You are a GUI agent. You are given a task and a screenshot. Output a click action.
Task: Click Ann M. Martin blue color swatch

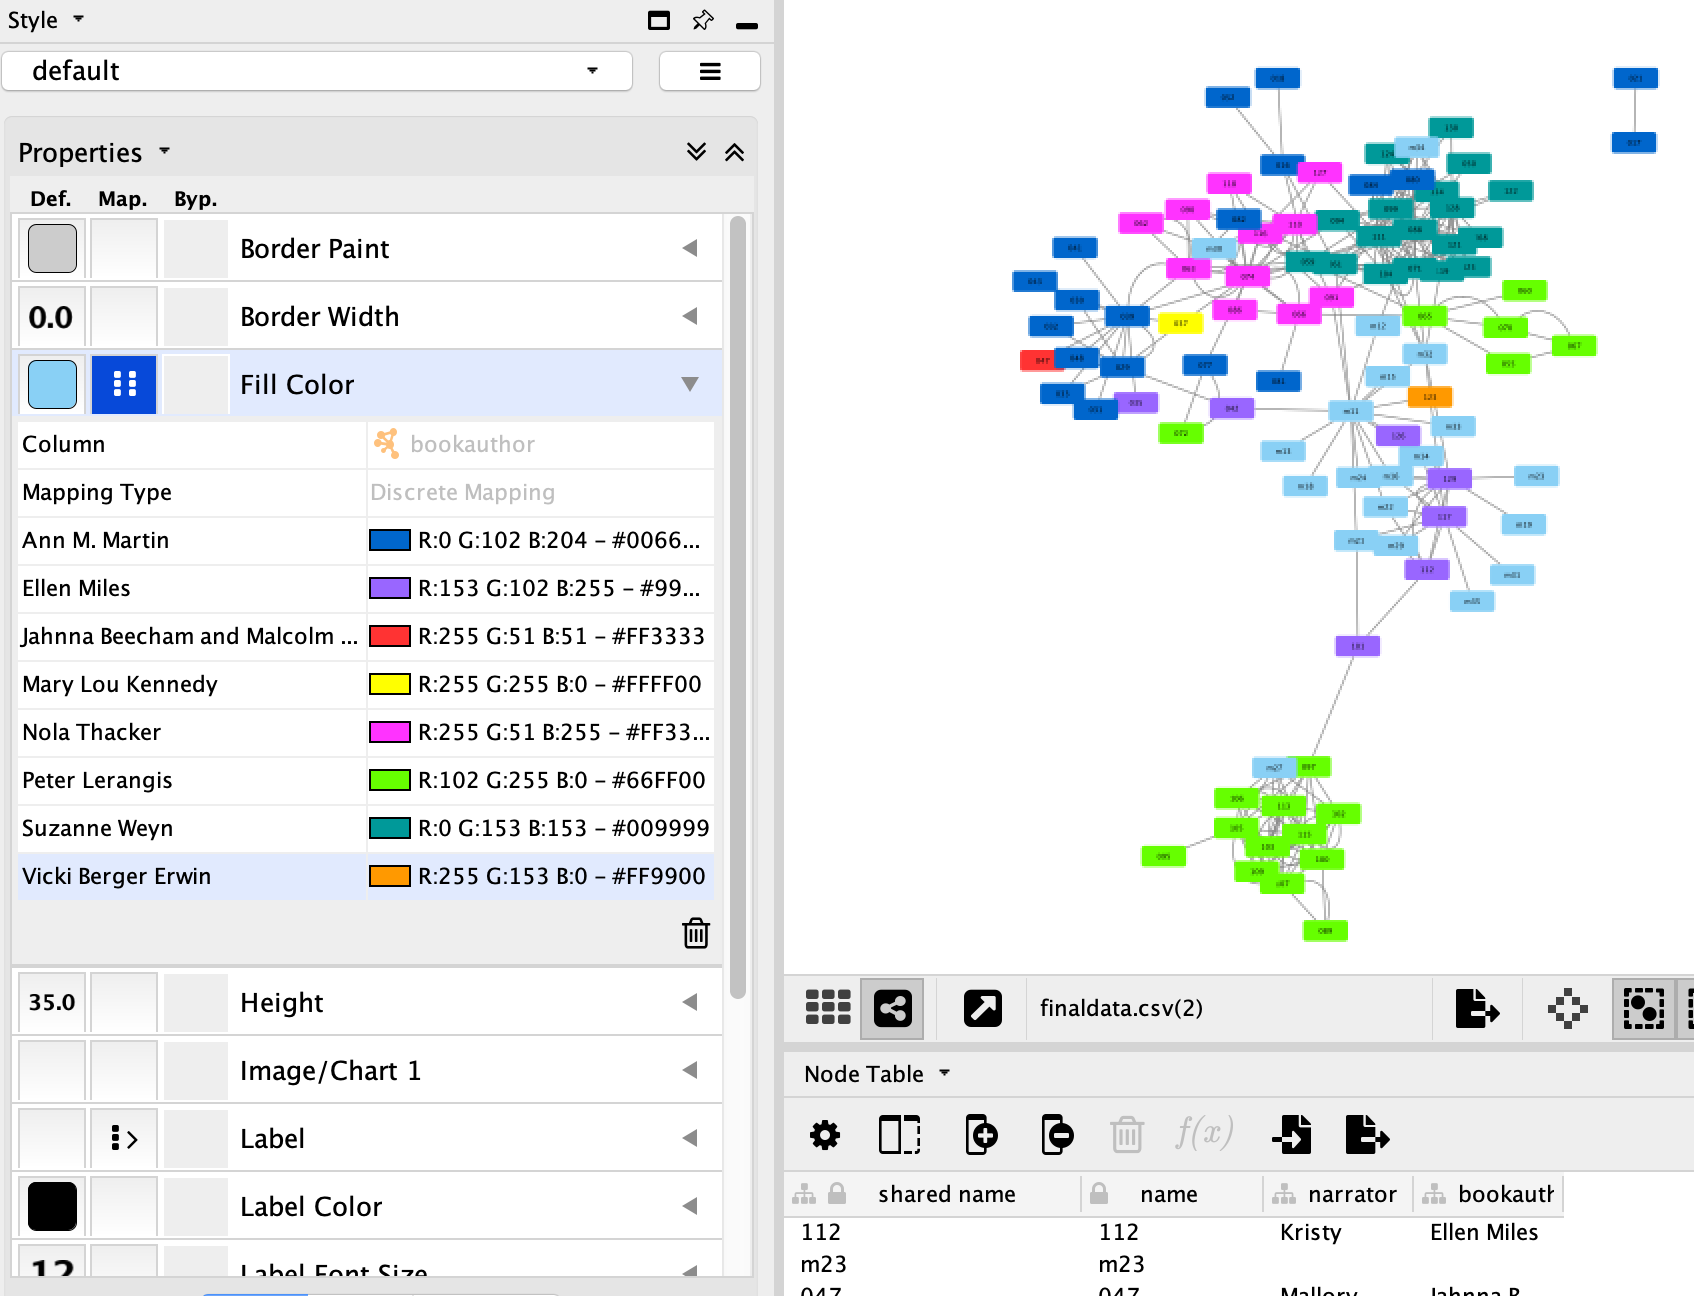[389, 540]
